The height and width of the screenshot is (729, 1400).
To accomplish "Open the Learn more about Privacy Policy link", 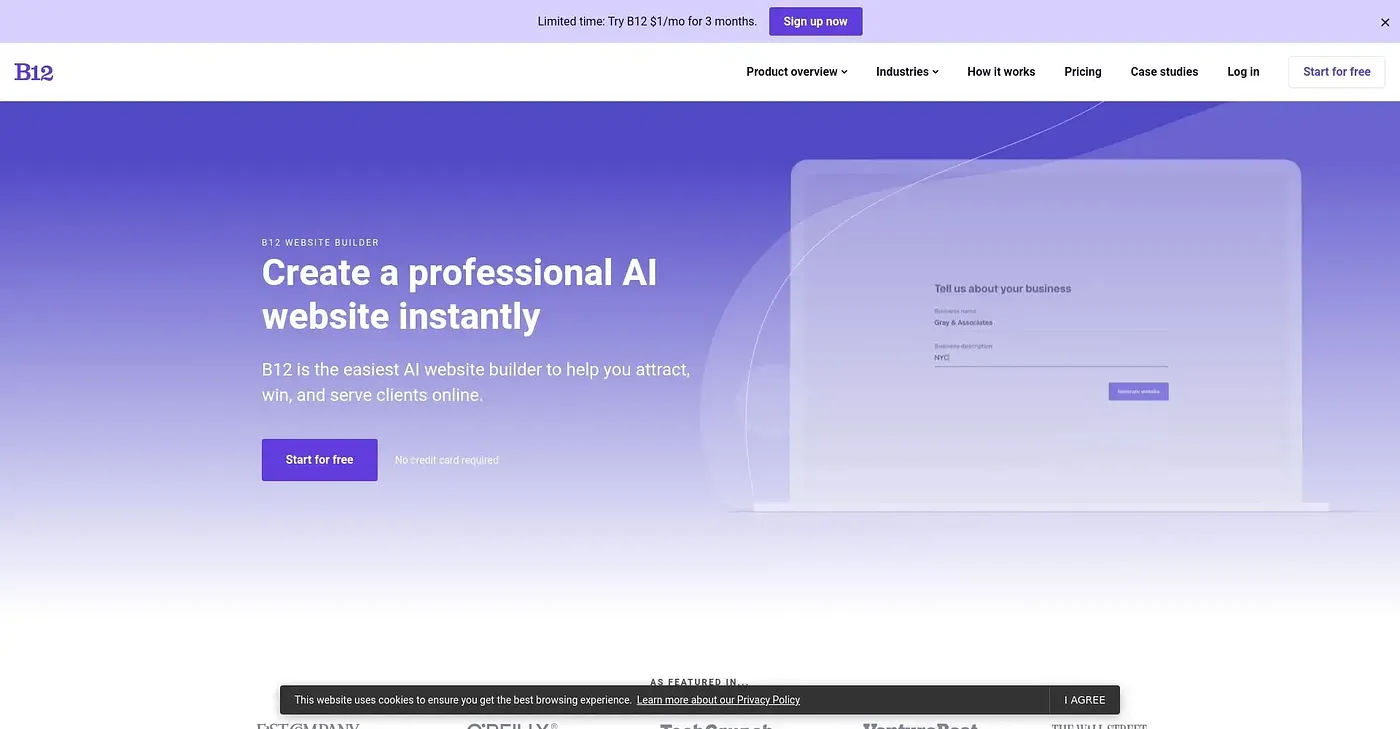I will tap(718, 700).
